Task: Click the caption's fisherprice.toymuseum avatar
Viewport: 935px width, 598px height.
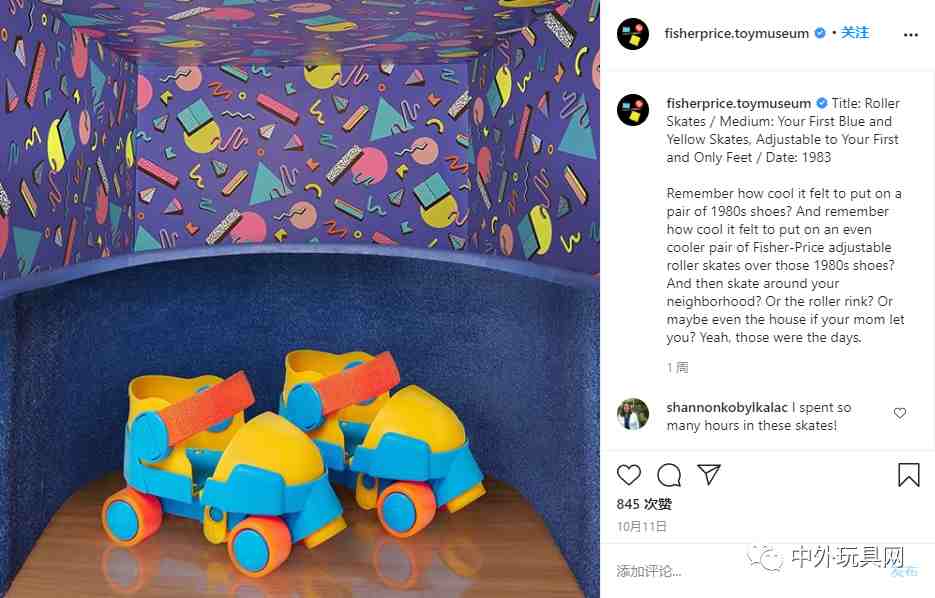Action: tap(633, 110)
